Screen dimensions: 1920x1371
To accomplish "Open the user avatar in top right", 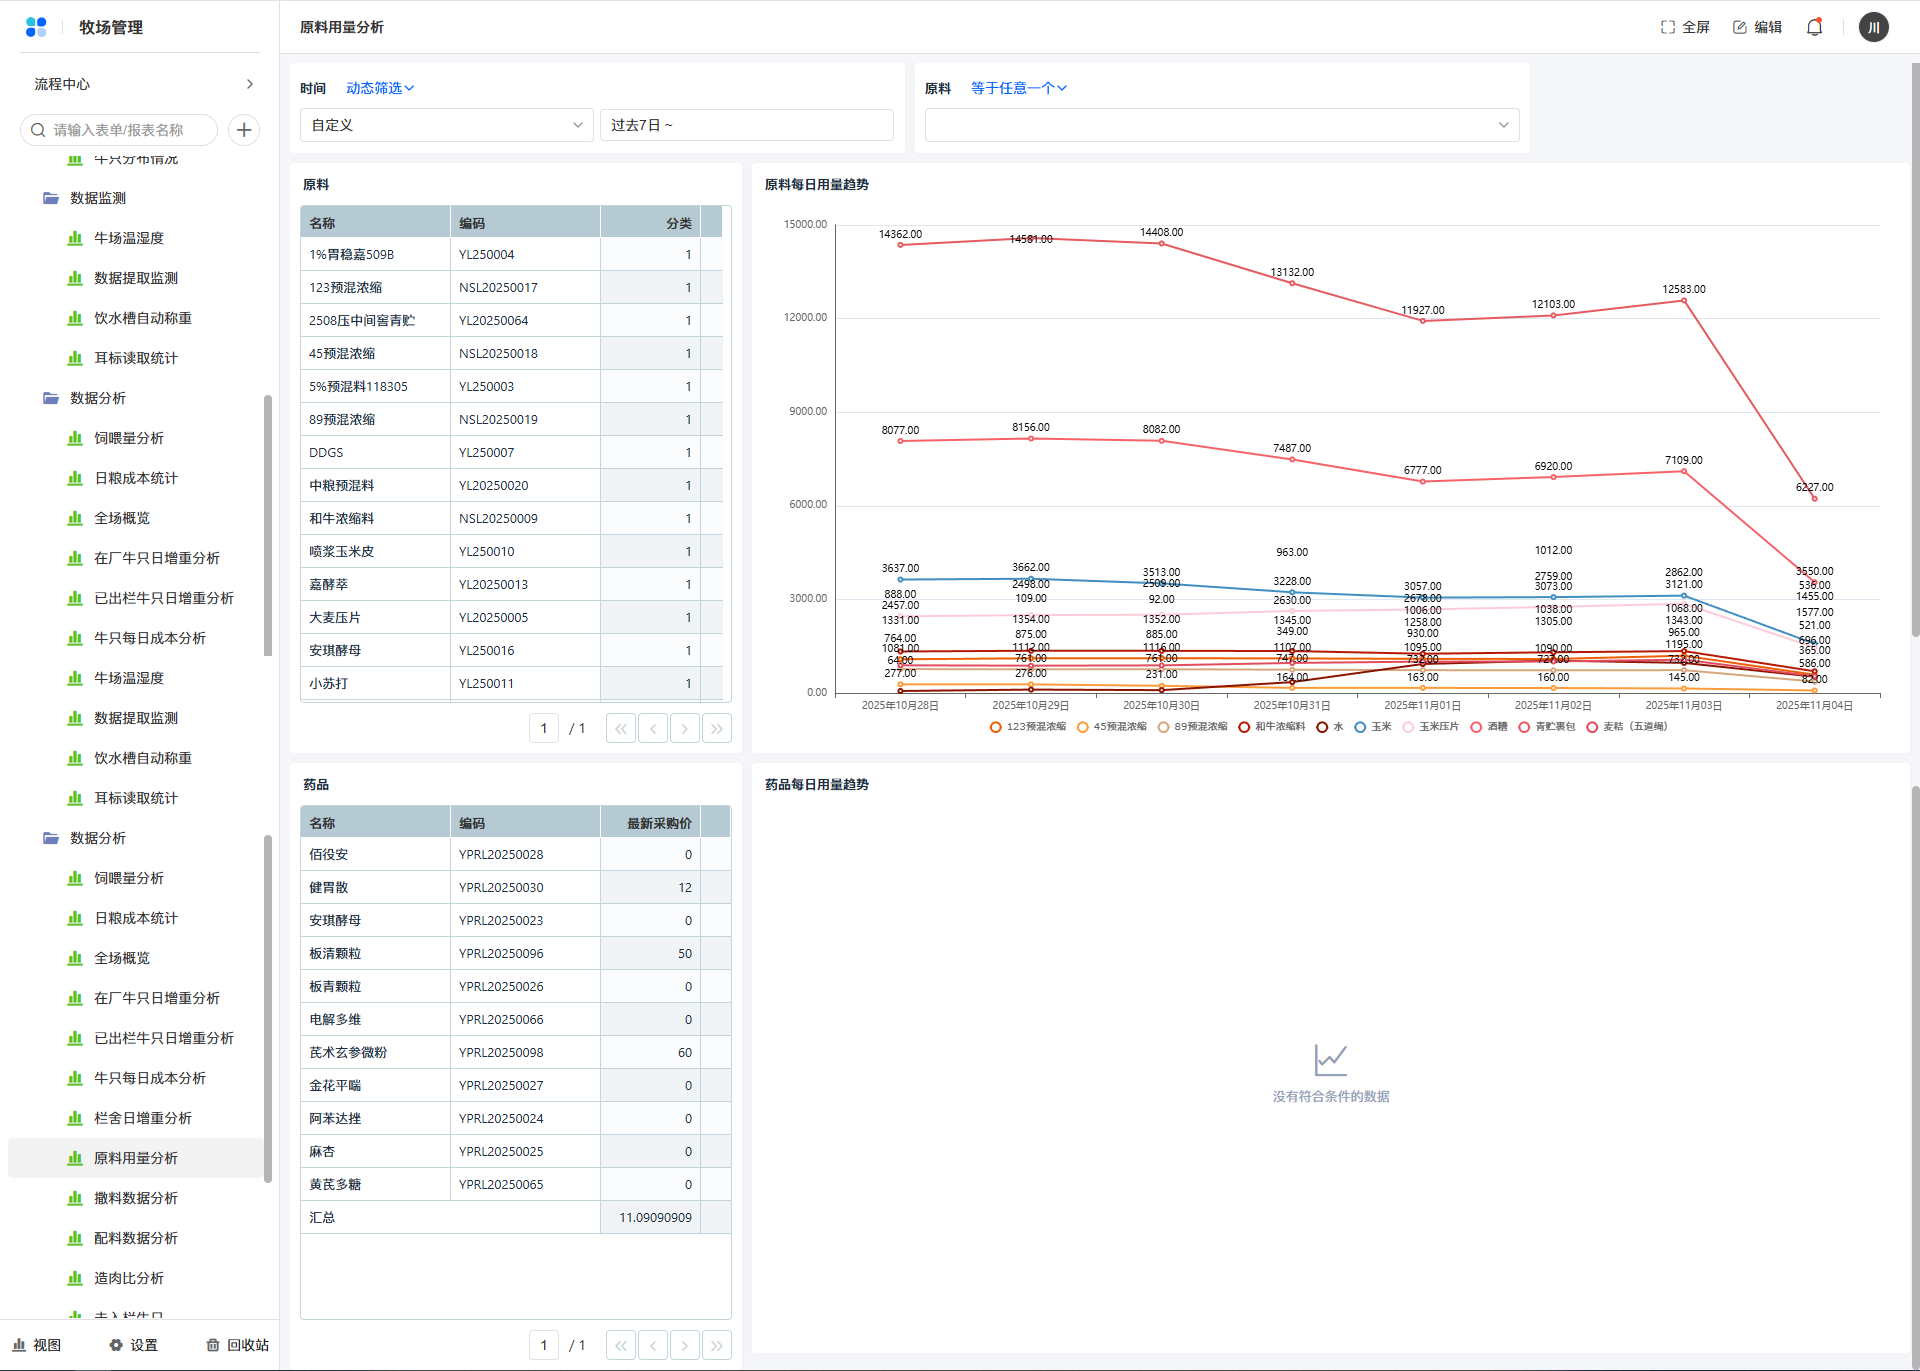I will pos(1873,27).
